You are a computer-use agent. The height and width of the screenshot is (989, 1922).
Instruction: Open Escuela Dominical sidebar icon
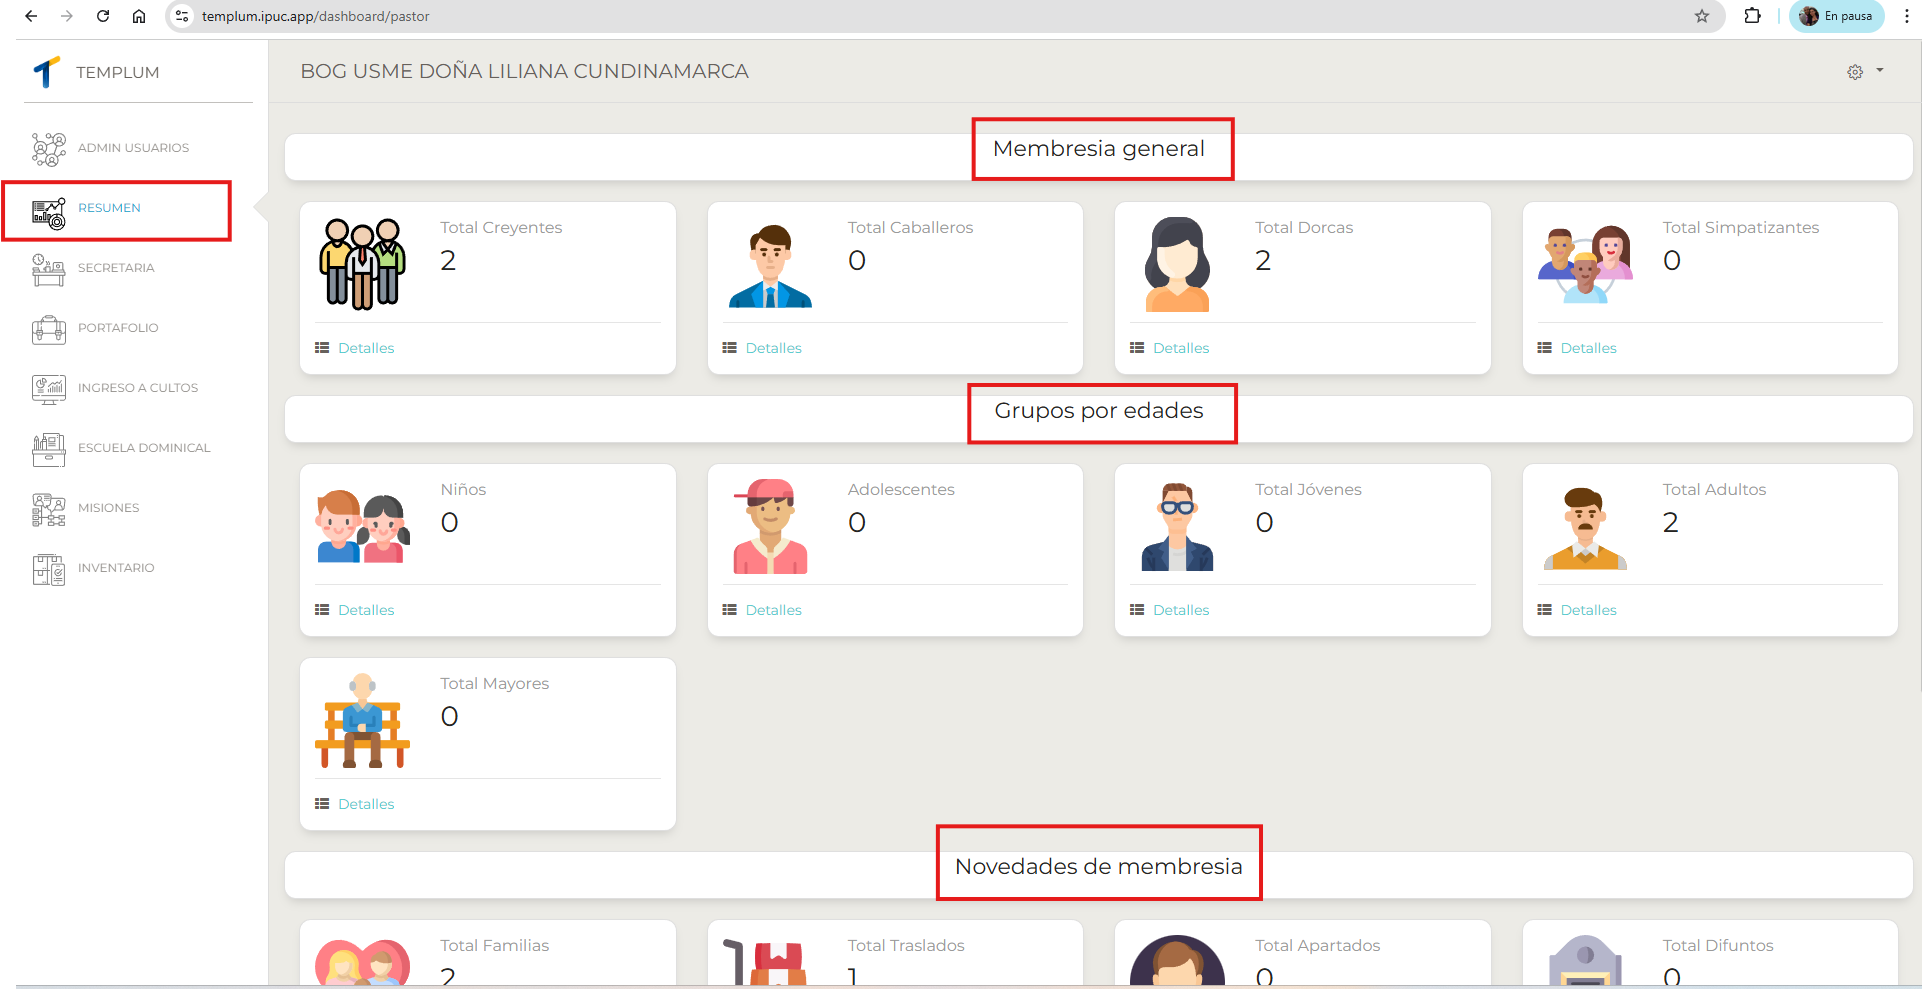(x=48, y=449)
